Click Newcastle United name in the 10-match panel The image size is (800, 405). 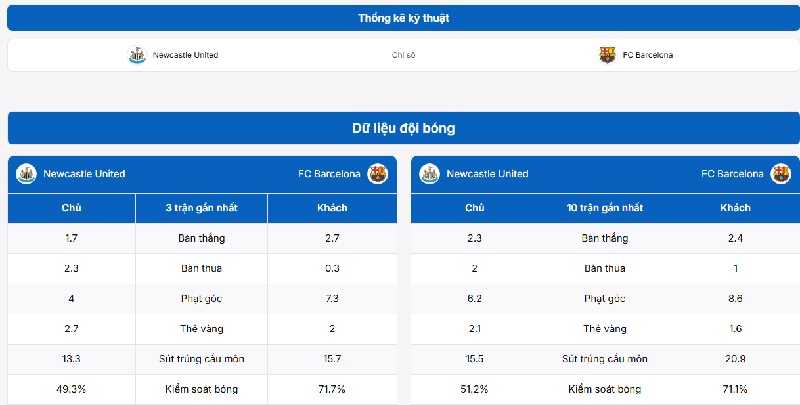[488, 174]
